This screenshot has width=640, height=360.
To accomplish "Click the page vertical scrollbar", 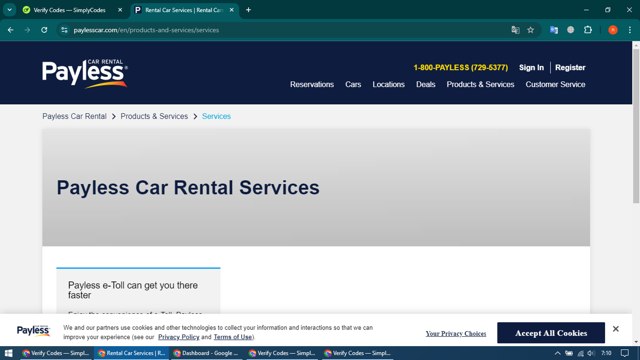I will coord(636,127).
